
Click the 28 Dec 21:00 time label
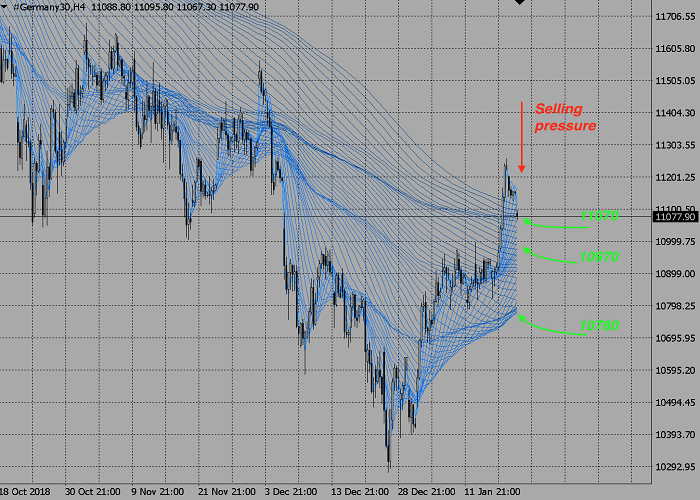click(x=426, y=492)
